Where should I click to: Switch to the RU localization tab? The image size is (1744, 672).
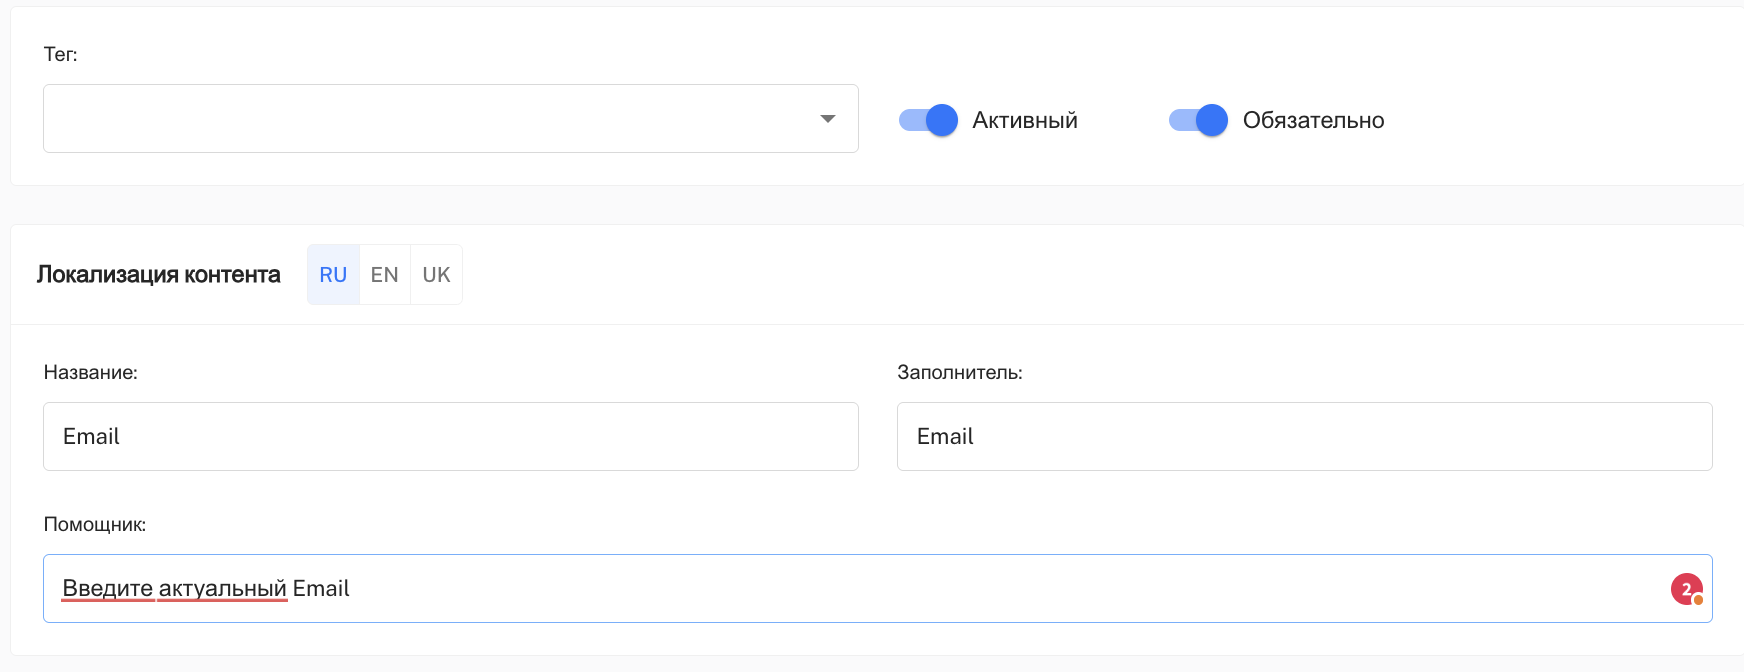333,275
